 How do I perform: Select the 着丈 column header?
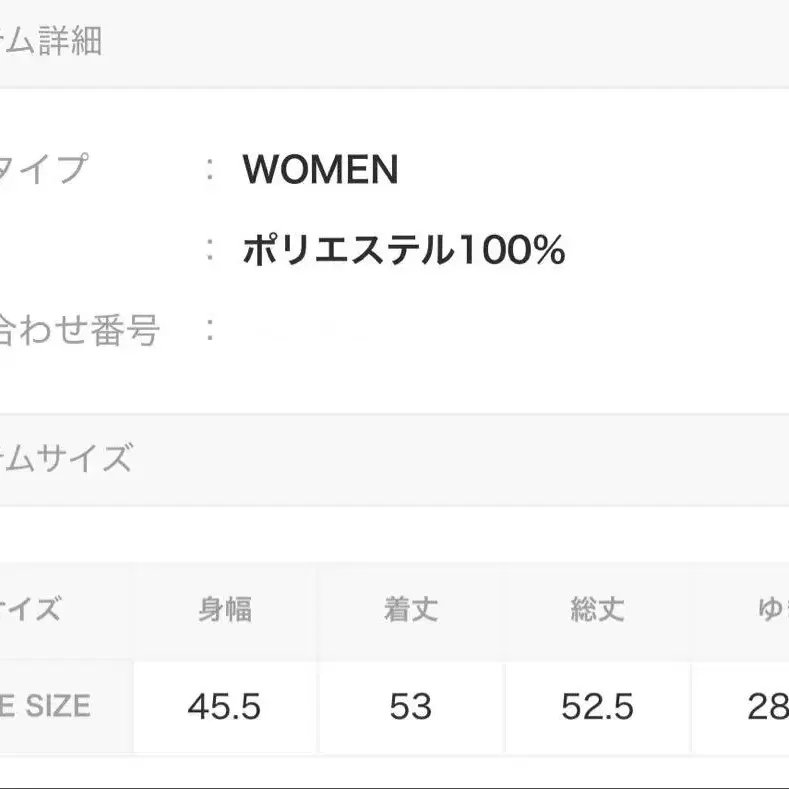click(410, 609)
